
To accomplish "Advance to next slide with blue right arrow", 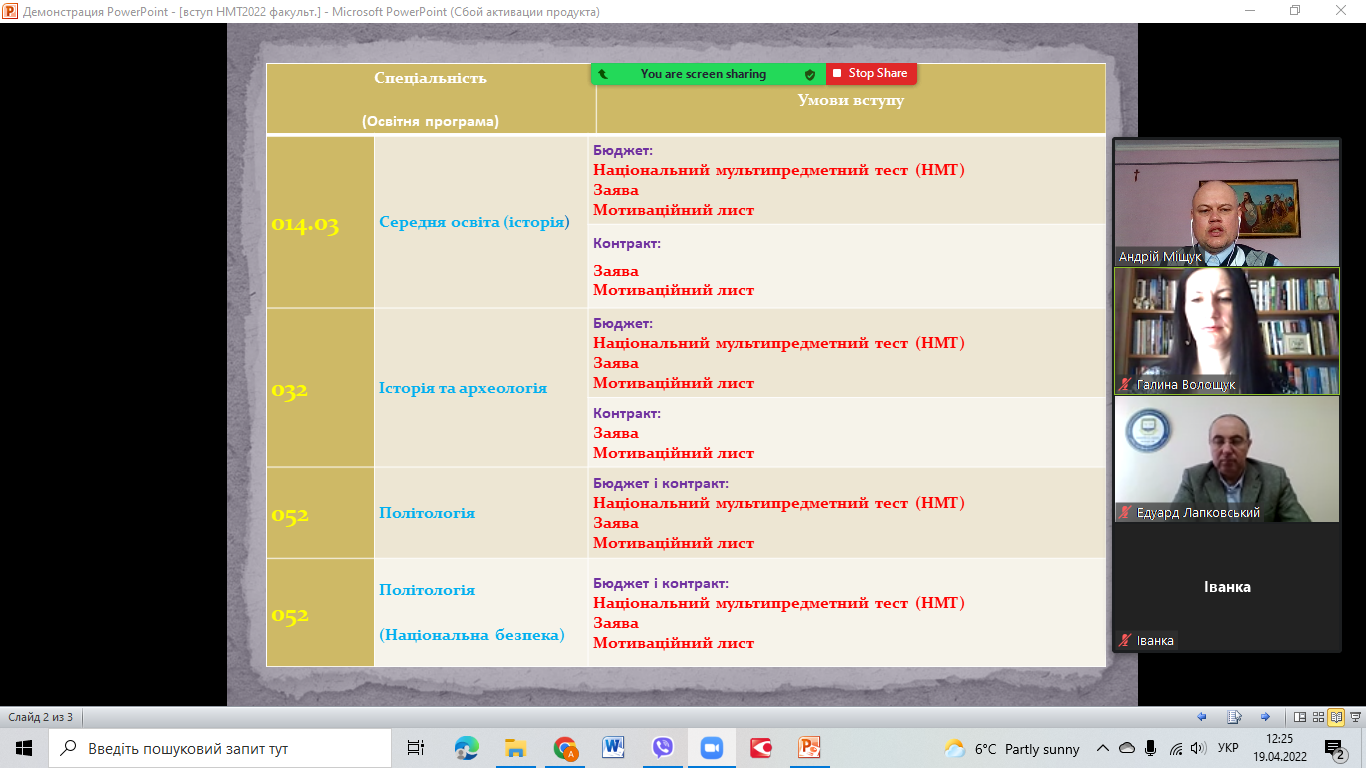I will [1265, 717].
